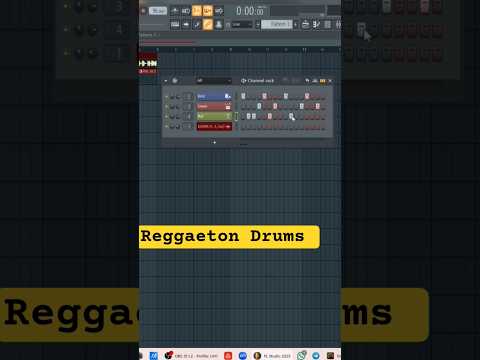Toggle the wait-for-input icon next to the metronome
The height and width of the screenshot is (360, 480).
tap(186, 11)
